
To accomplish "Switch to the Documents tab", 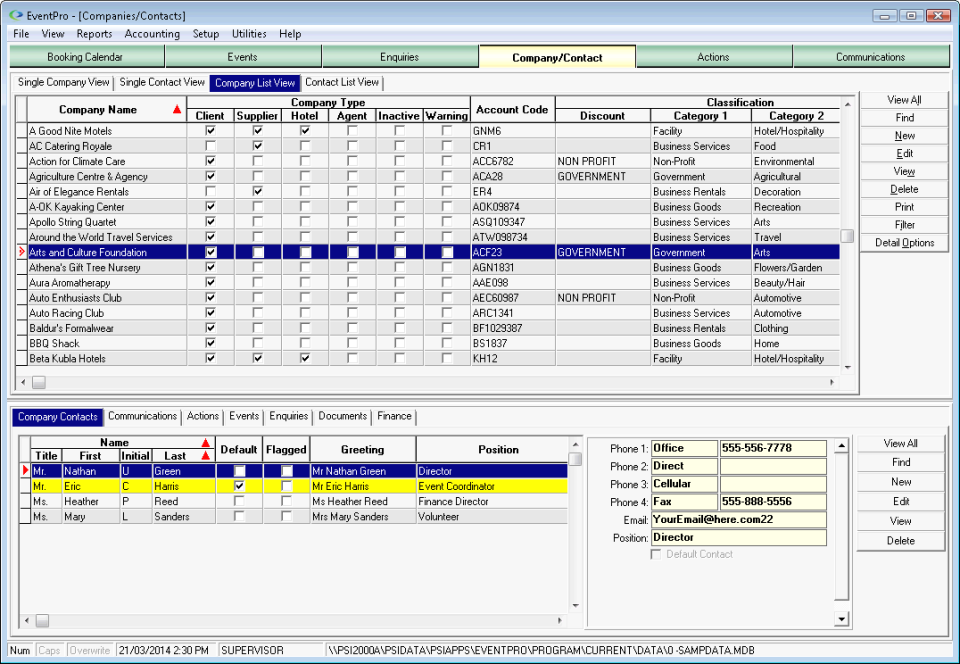I will pyautogui.click(x=342, y=416).
